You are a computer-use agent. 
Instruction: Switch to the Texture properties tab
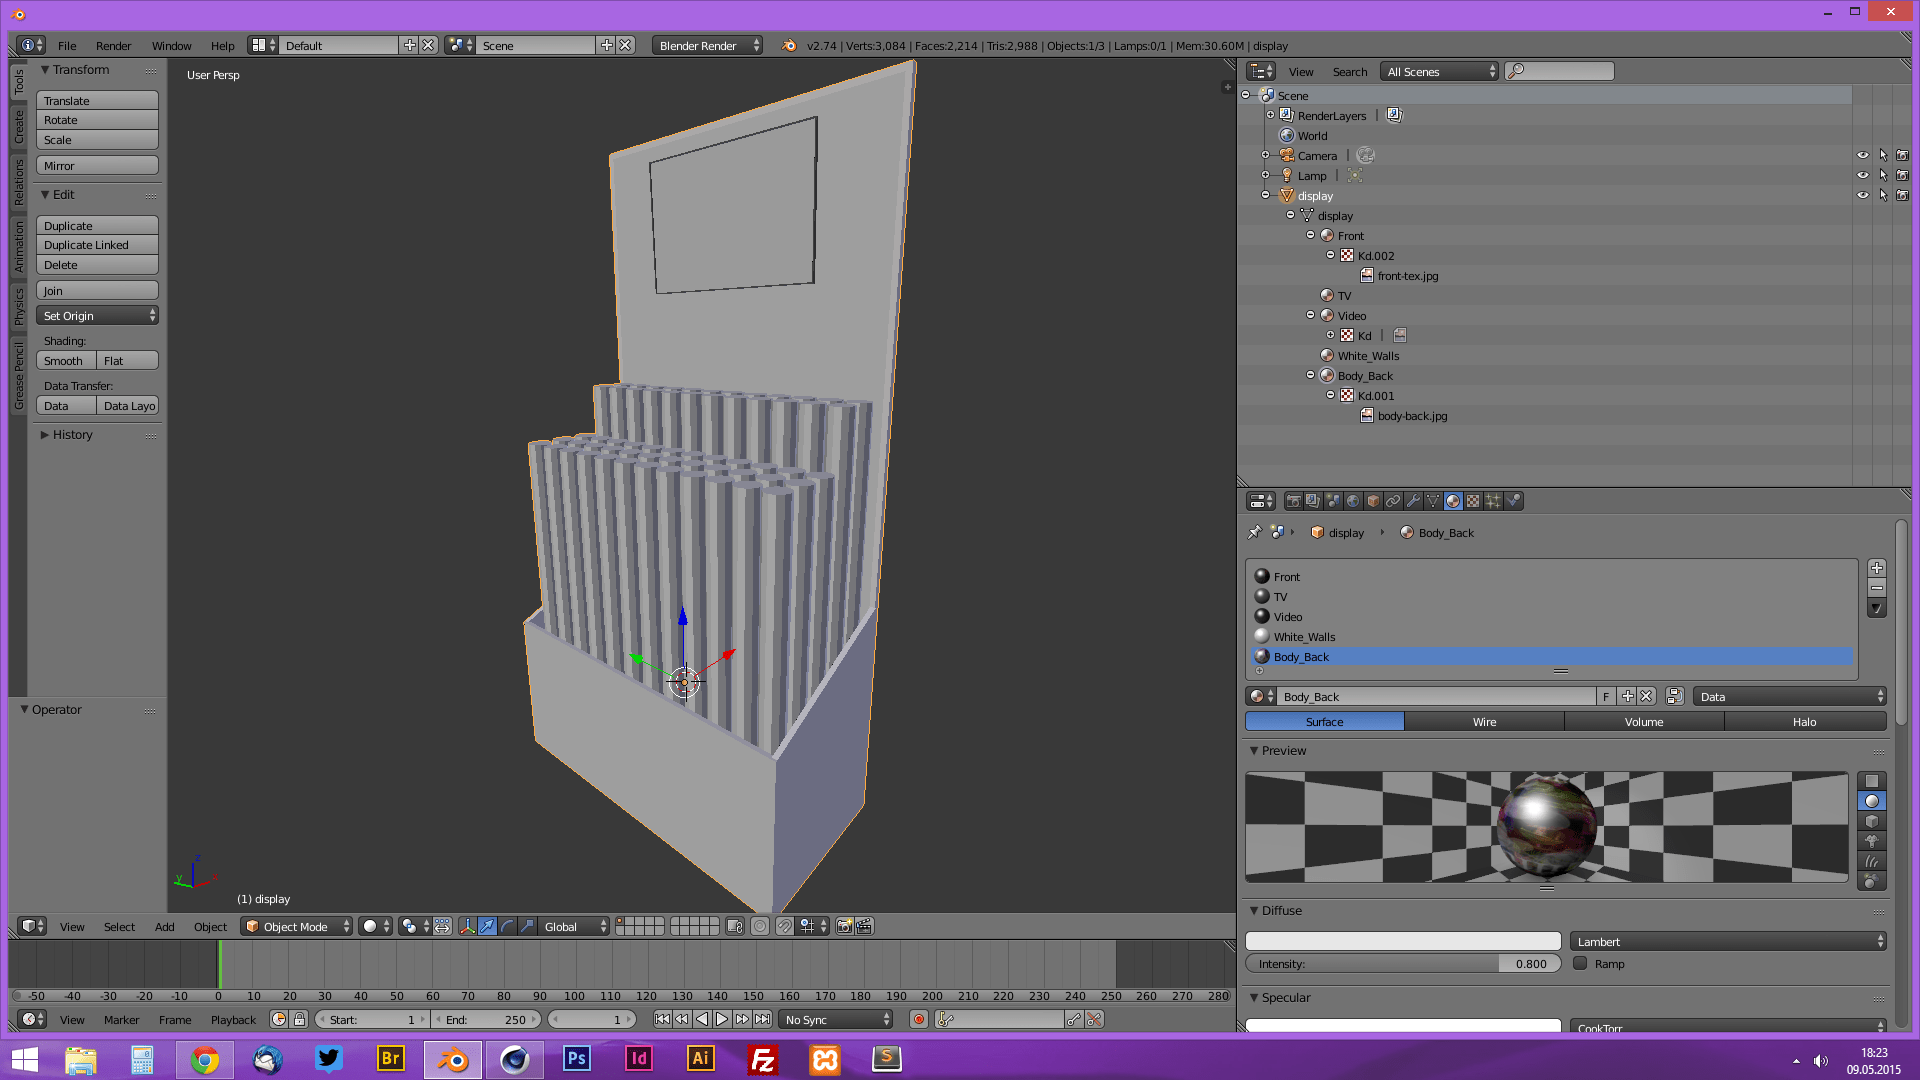(x=1473, y=501)
